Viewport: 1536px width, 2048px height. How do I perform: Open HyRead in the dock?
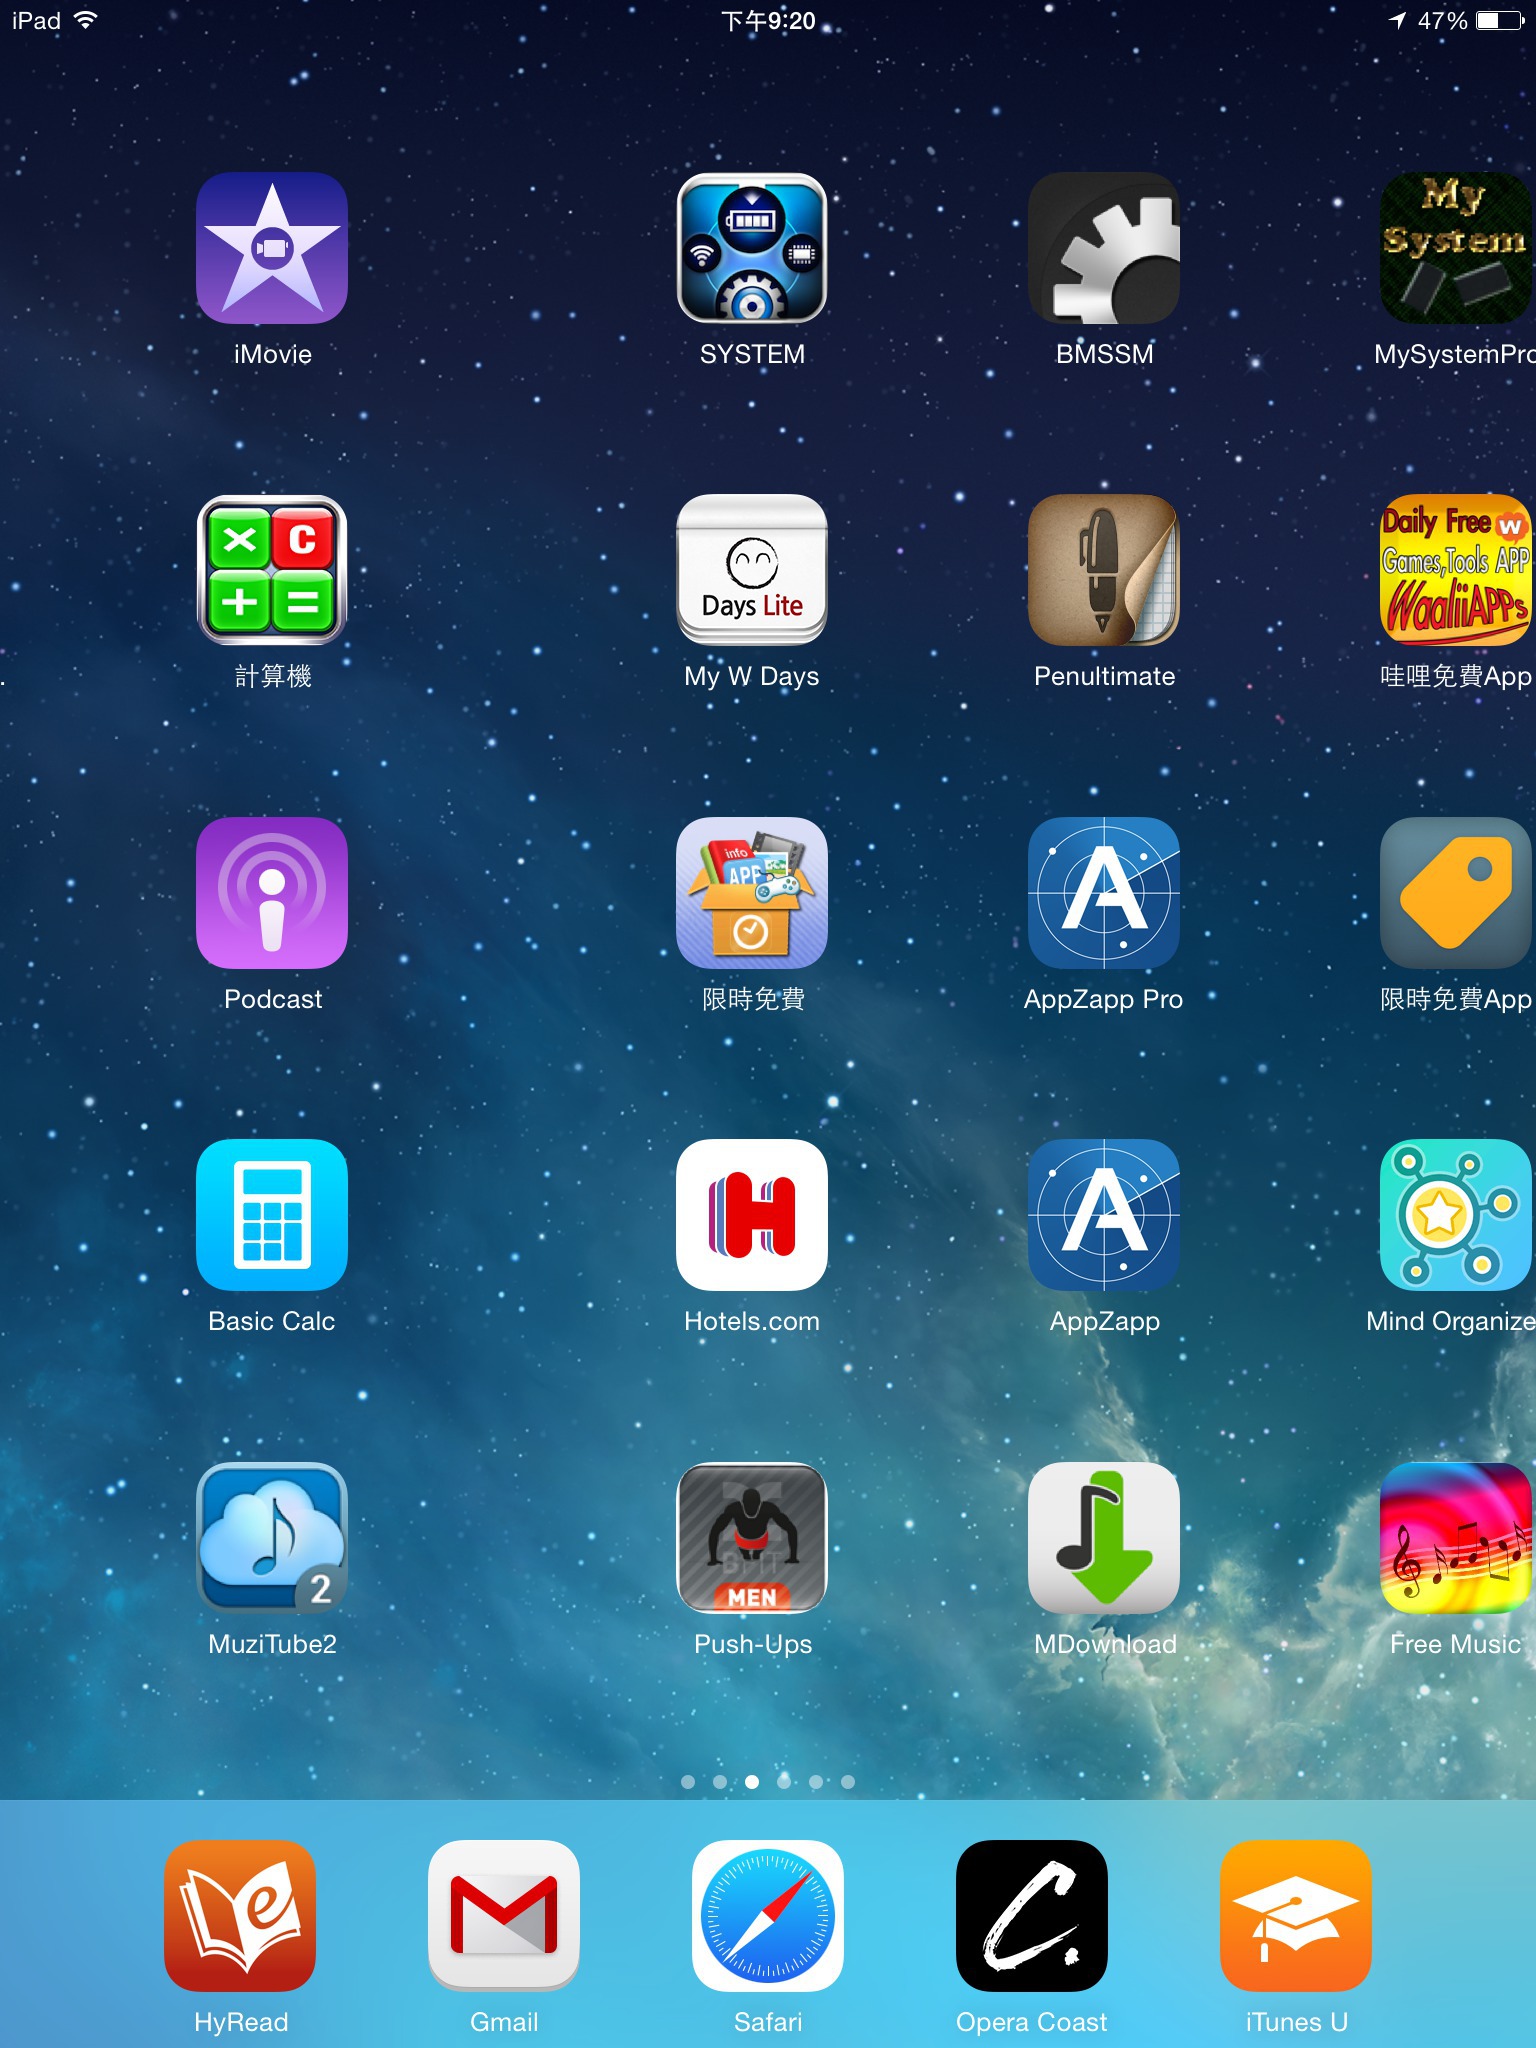coord(240,1916)
